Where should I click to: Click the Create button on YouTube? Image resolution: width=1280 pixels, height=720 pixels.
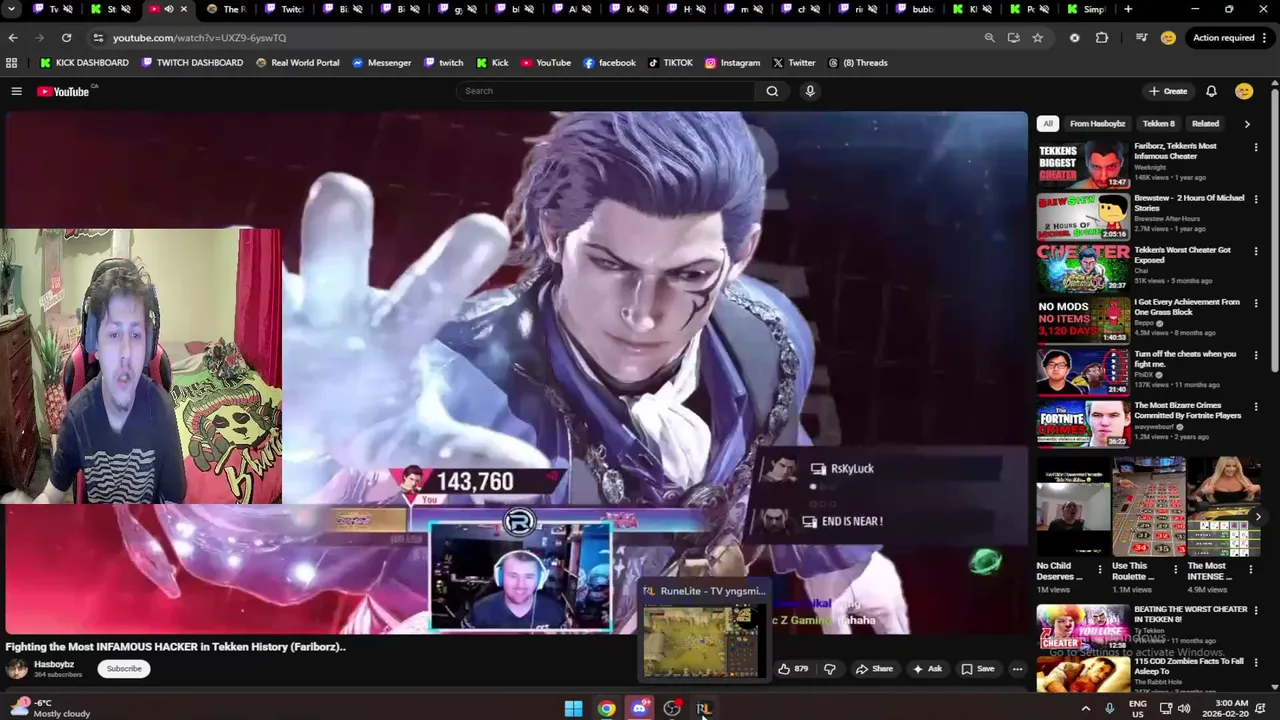point(1168,91)
